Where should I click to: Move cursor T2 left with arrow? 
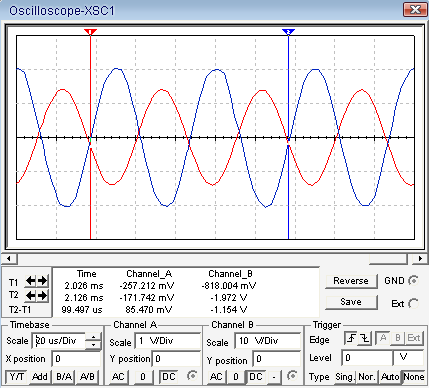31,295
